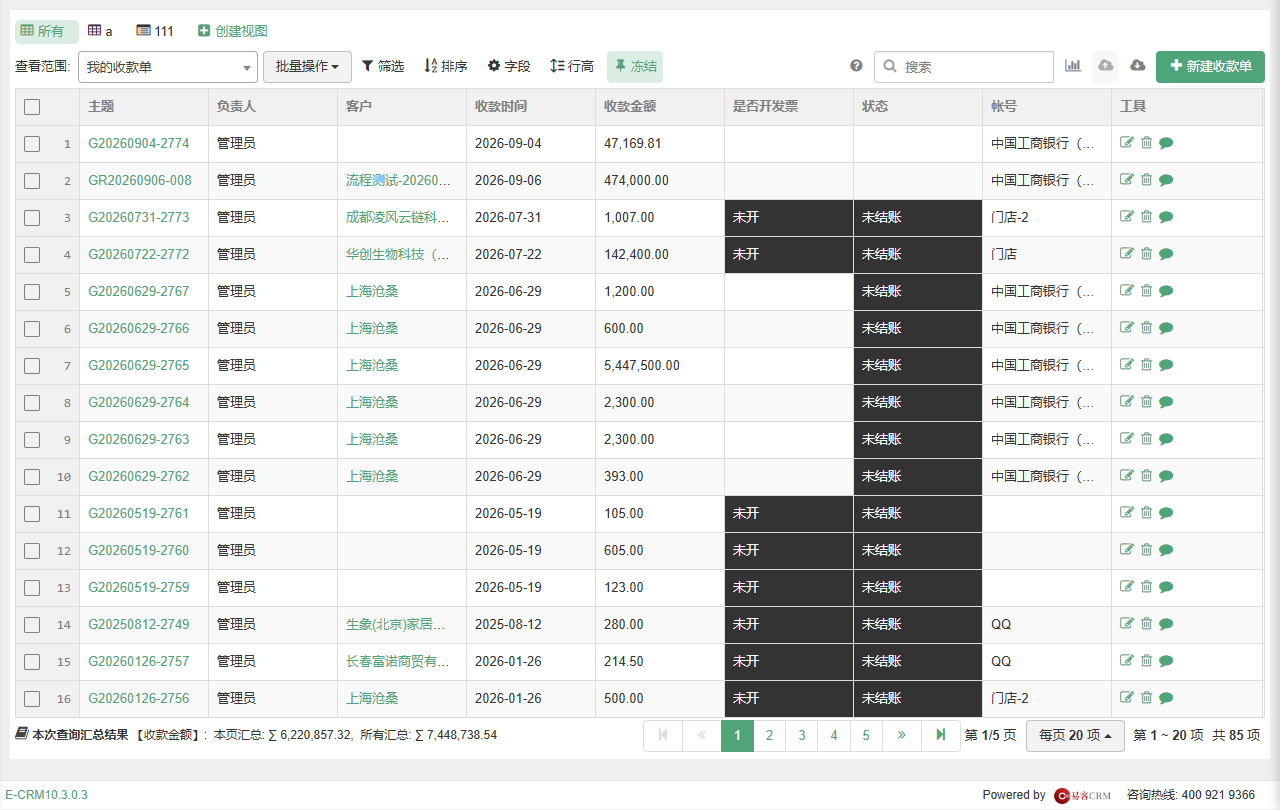This screenshot has height=810, width=1280.
Task: Edit record G20260629-2762 via pencil icon
Action: point(1127,476)
